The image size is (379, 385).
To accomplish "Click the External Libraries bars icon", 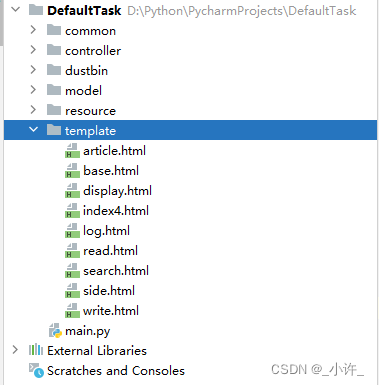I will pos(36,350).
